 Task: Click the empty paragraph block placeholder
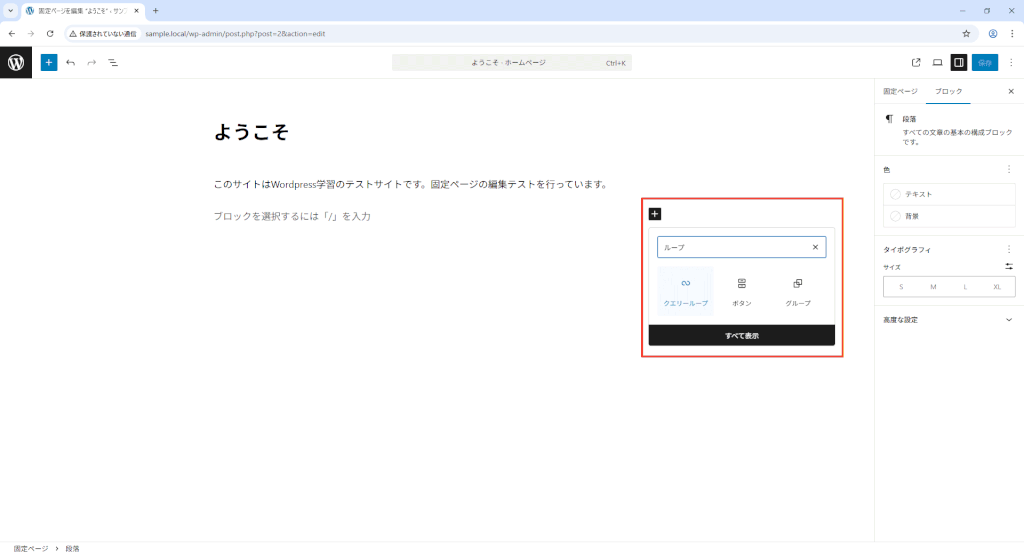[x=292, y=216]
